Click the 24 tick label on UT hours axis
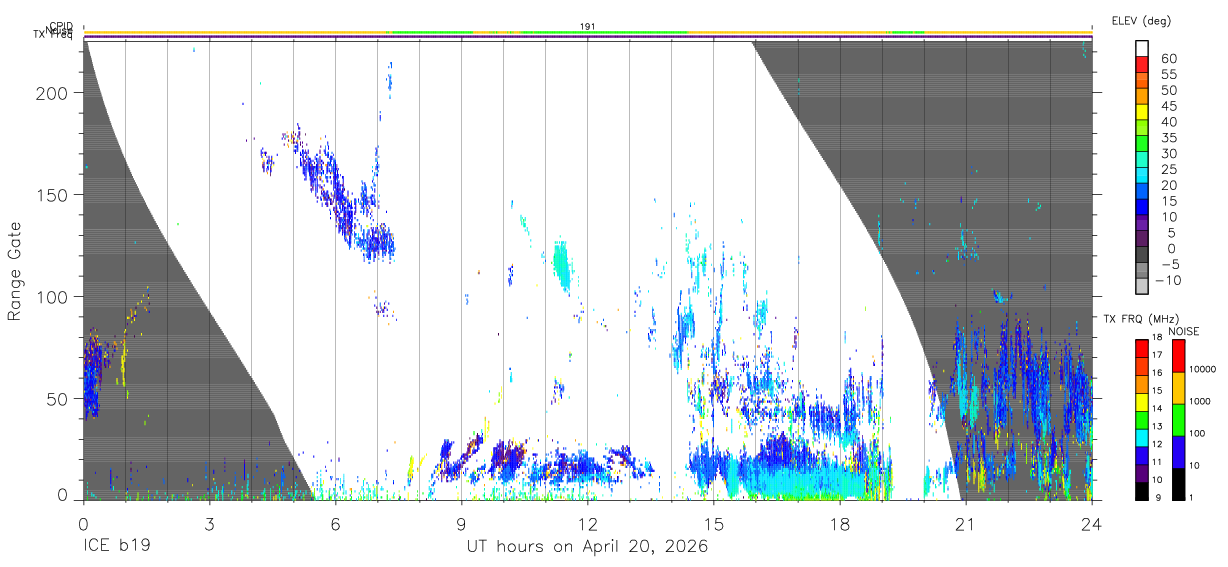 pos(1092,523)
